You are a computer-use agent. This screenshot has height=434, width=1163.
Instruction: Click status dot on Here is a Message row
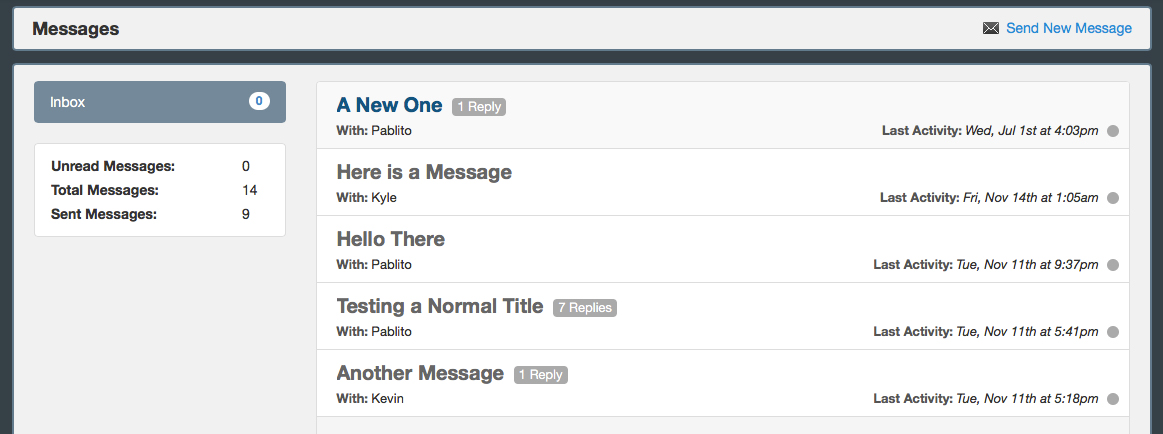1113,198
